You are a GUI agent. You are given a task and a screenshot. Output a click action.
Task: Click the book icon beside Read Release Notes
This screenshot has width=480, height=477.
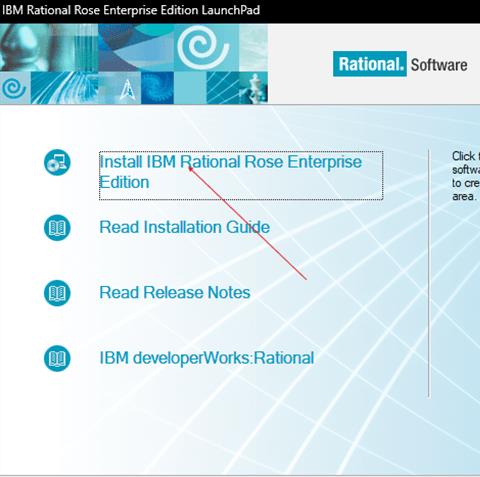click(x=57, y=293)
